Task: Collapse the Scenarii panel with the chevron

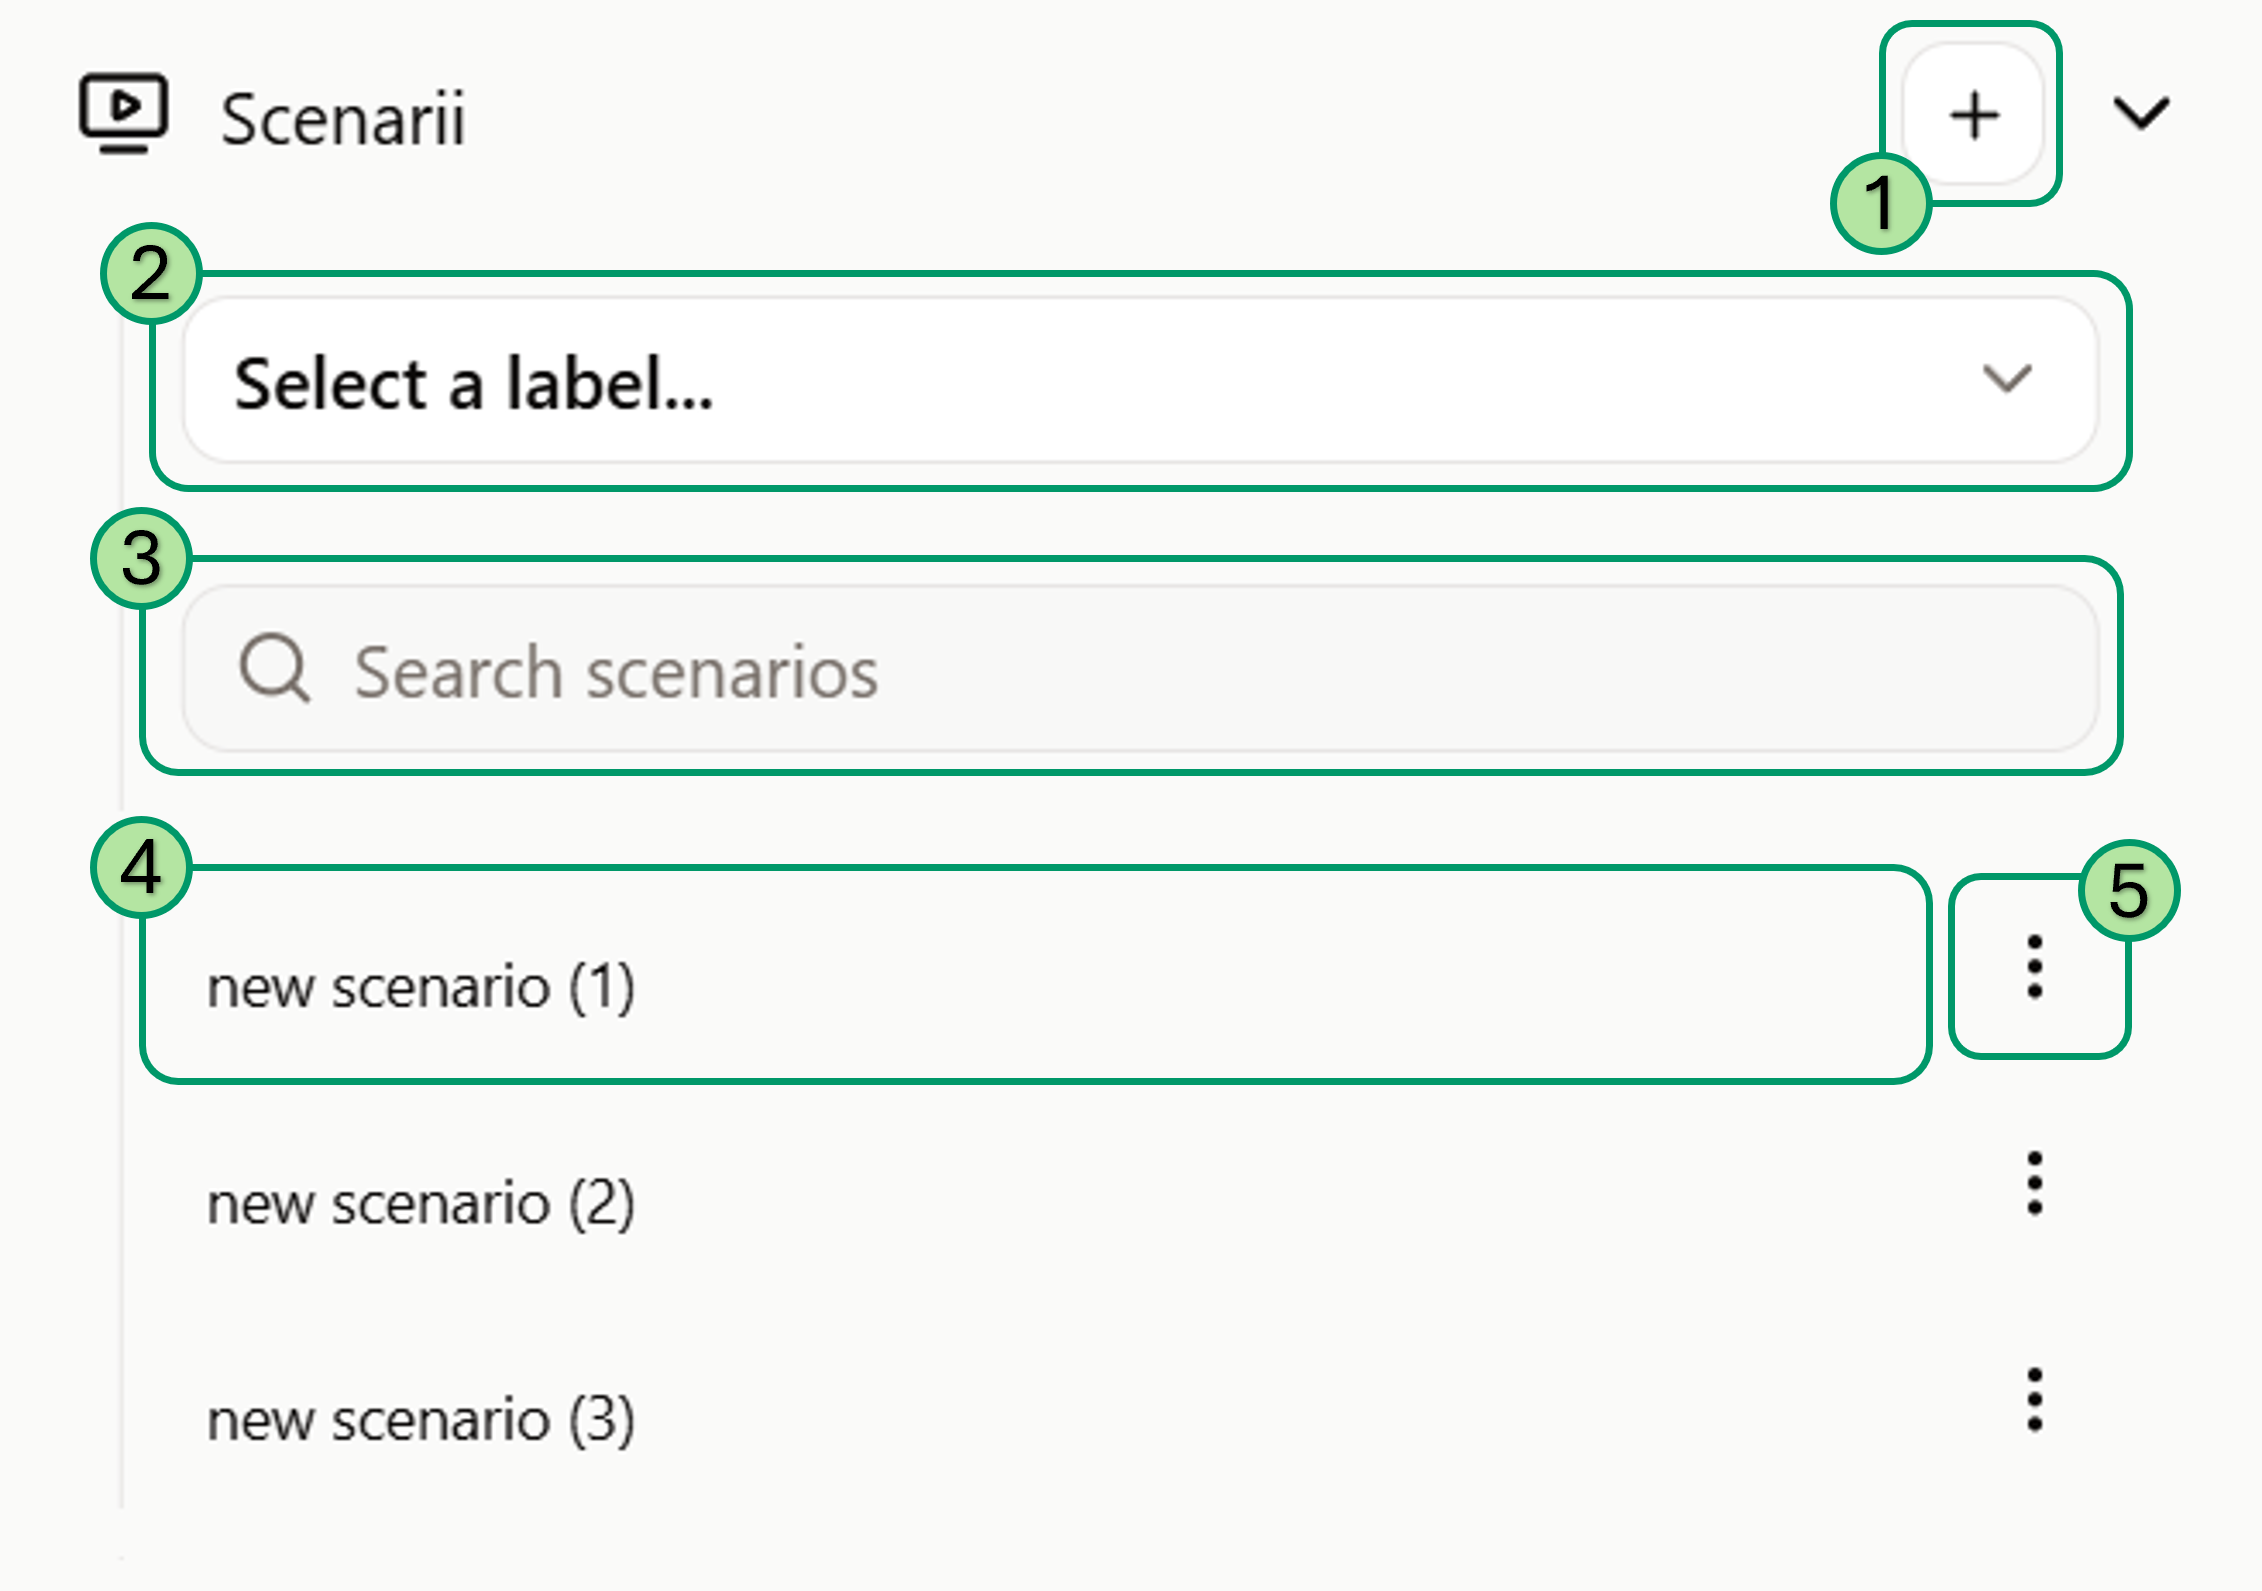Action: [x=2144, y=114]
